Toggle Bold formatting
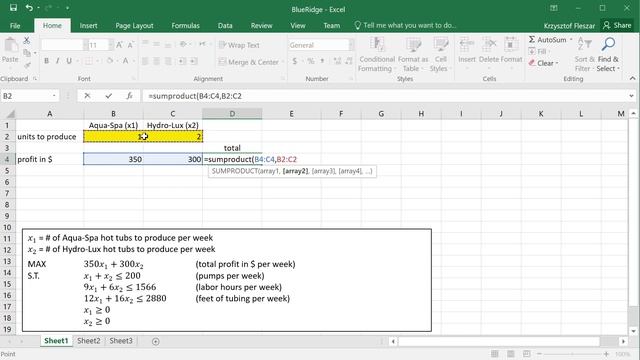The width and height of the screenshot is (640, 360). coord(46,61)
